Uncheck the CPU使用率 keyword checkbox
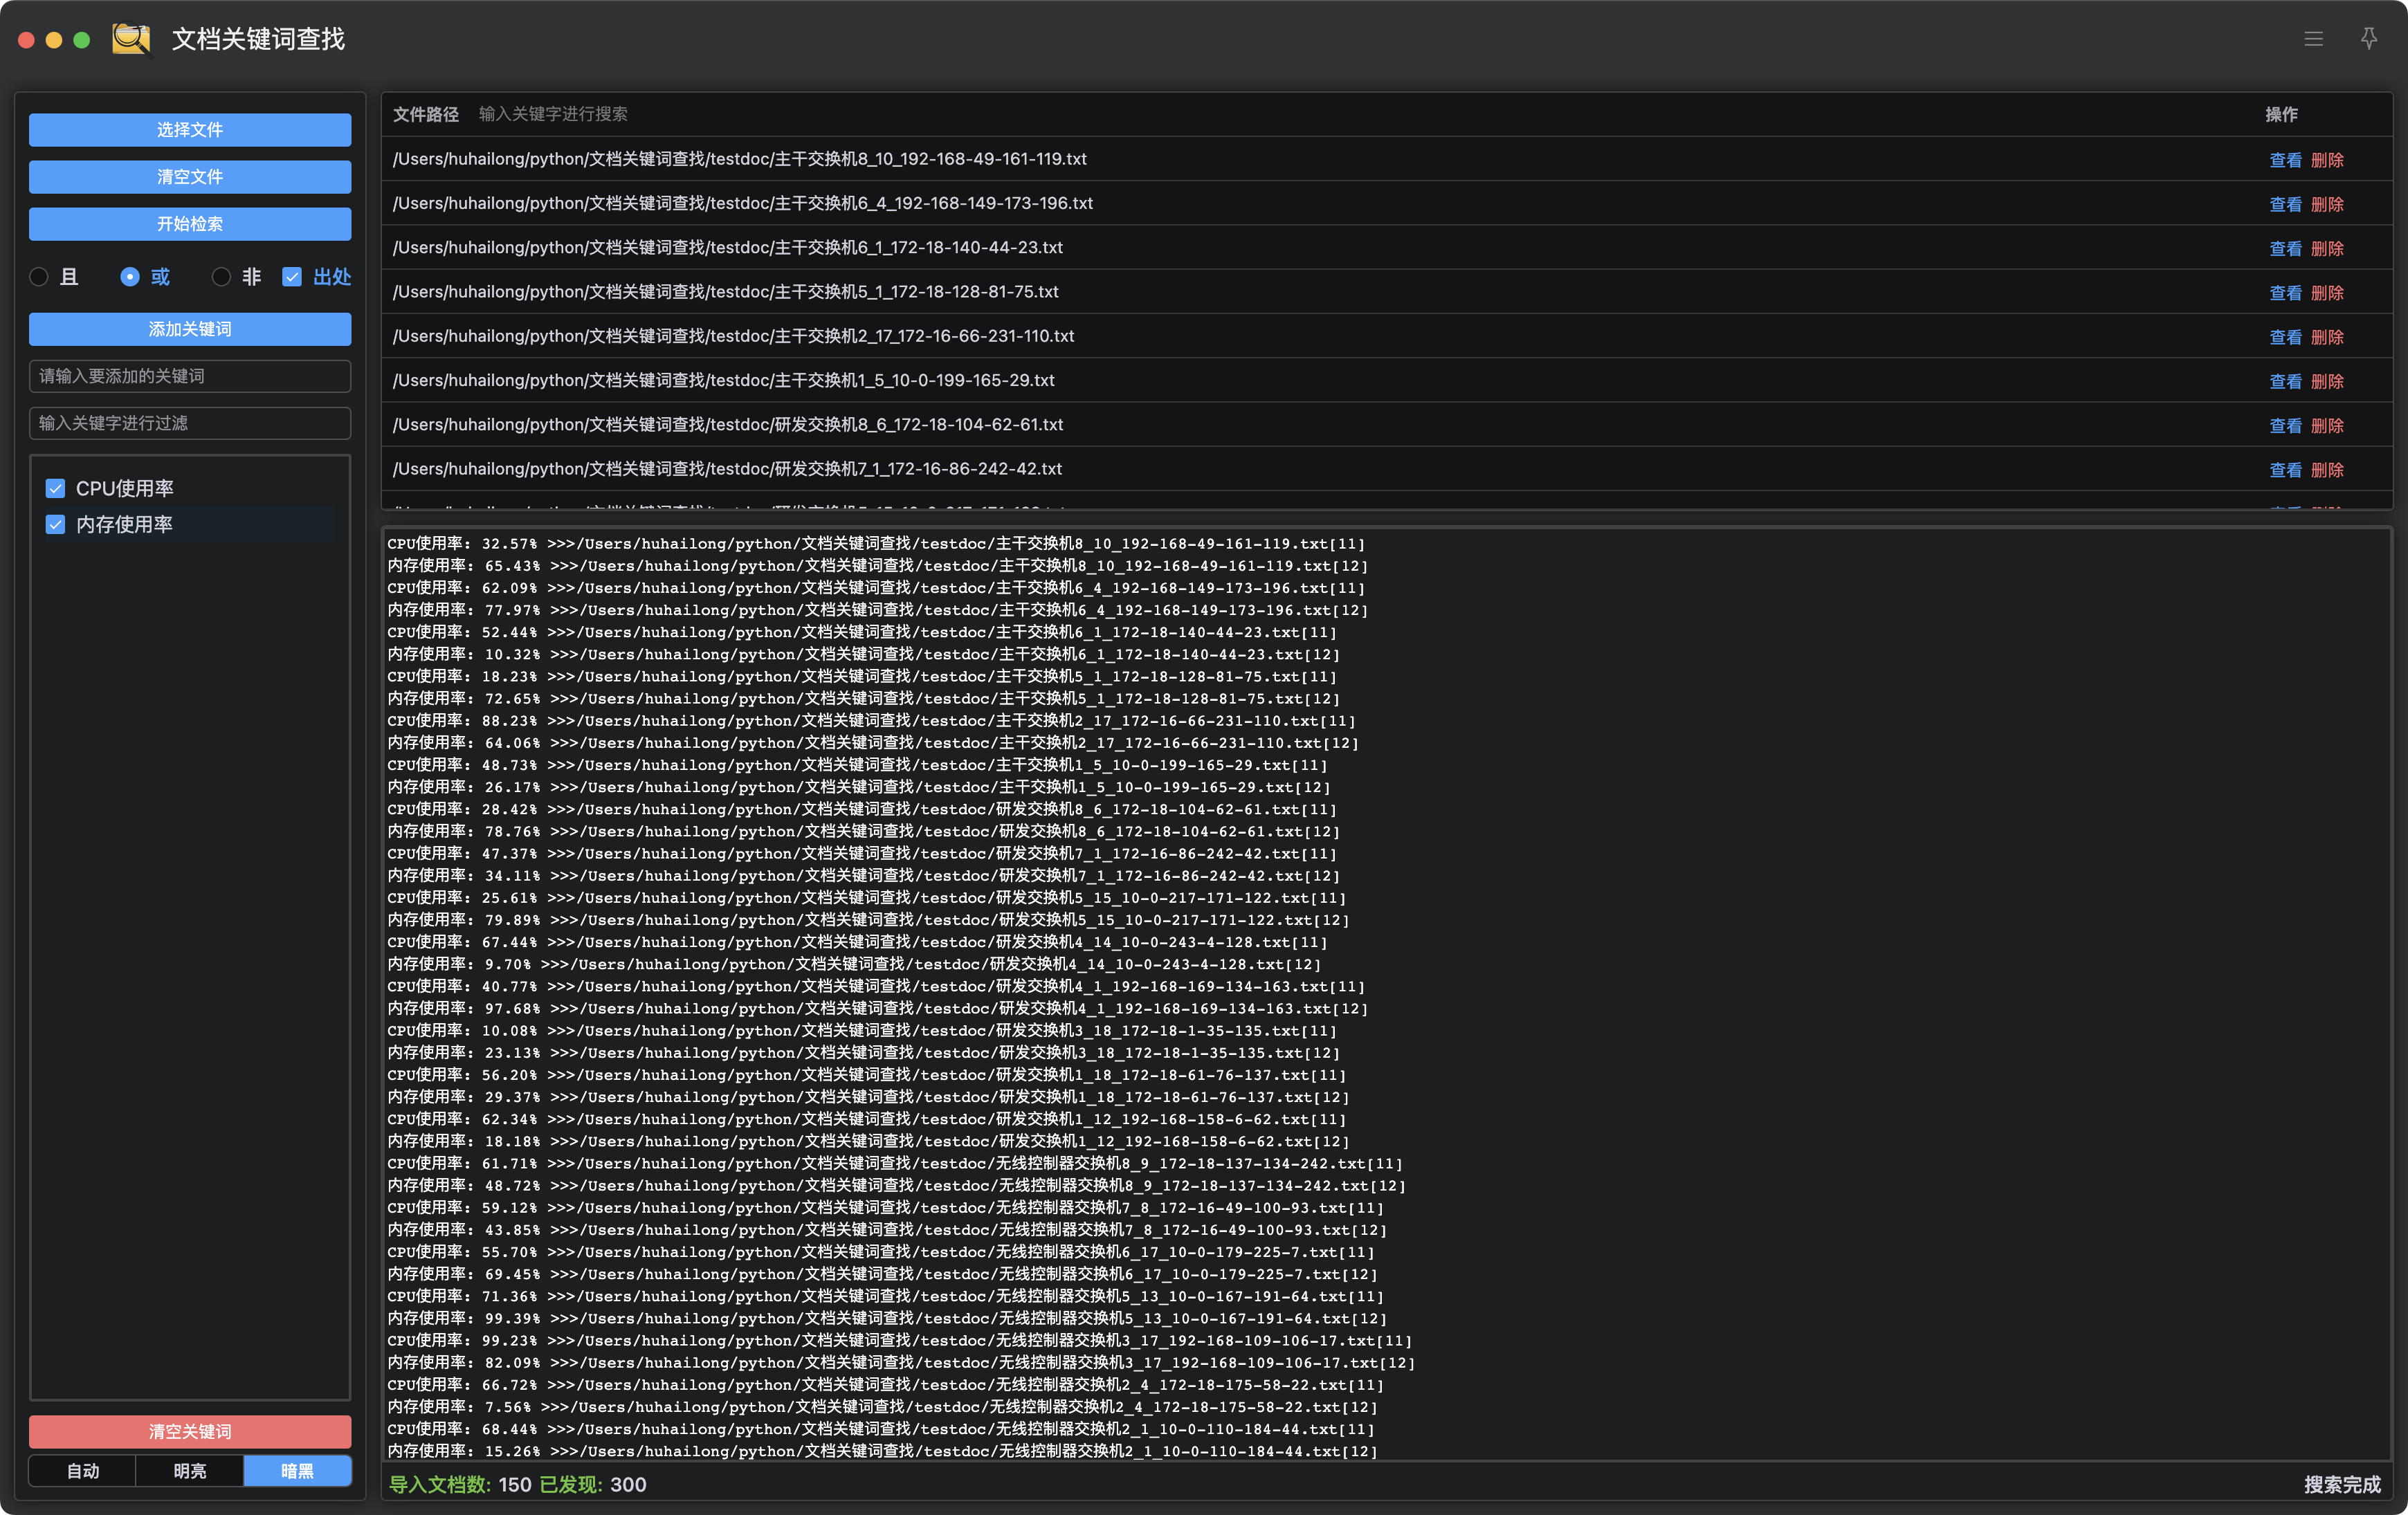The image size is (2408, 1515). [56, 488]
